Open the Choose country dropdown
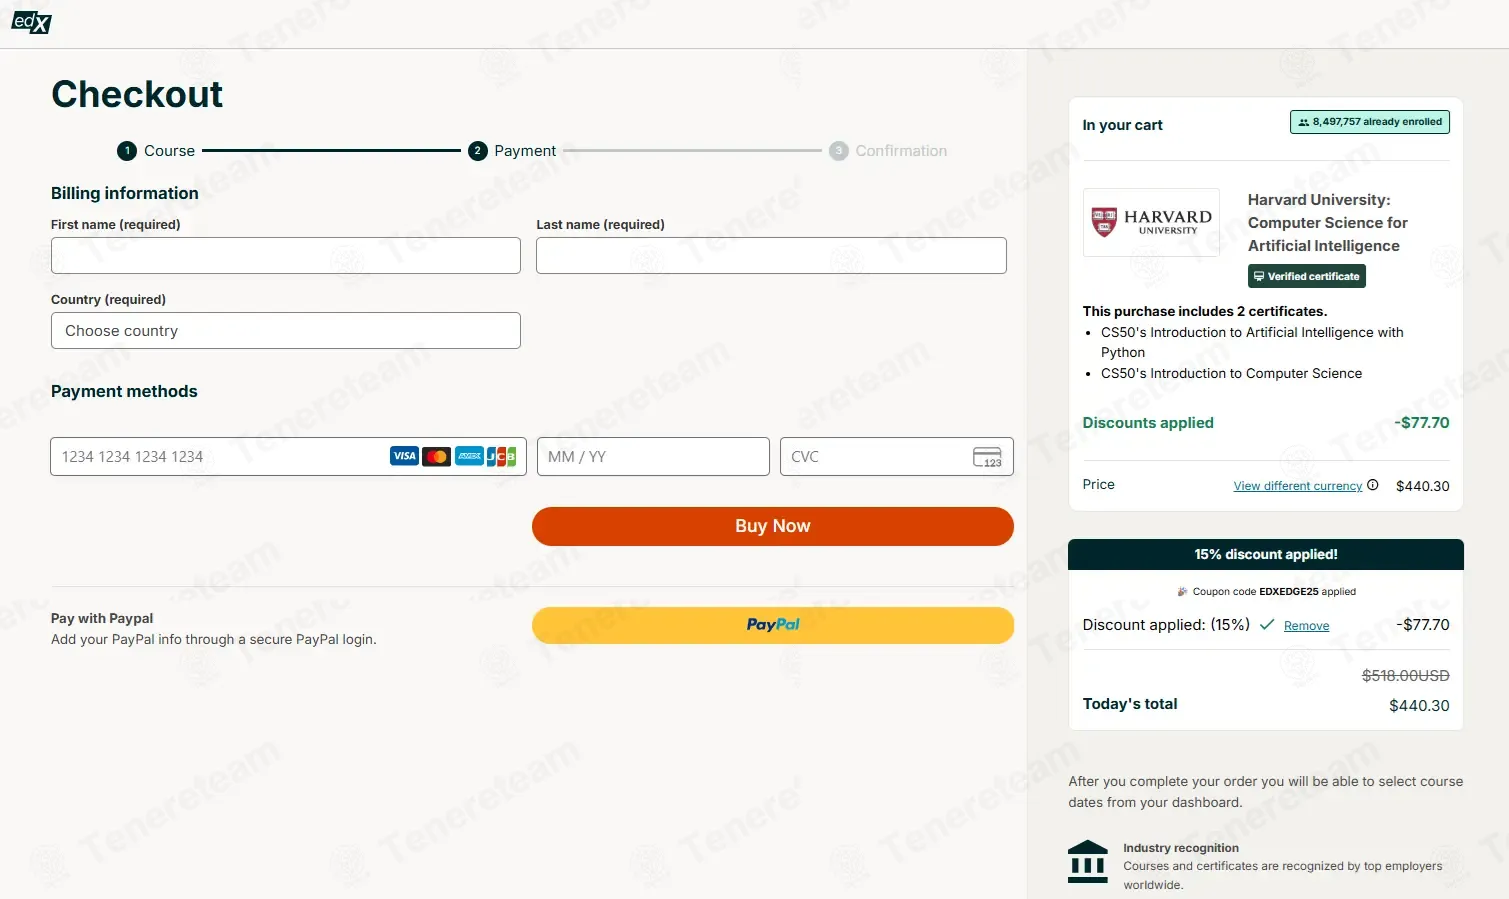This screenshot has height=899, width=1509. (285, 331)
